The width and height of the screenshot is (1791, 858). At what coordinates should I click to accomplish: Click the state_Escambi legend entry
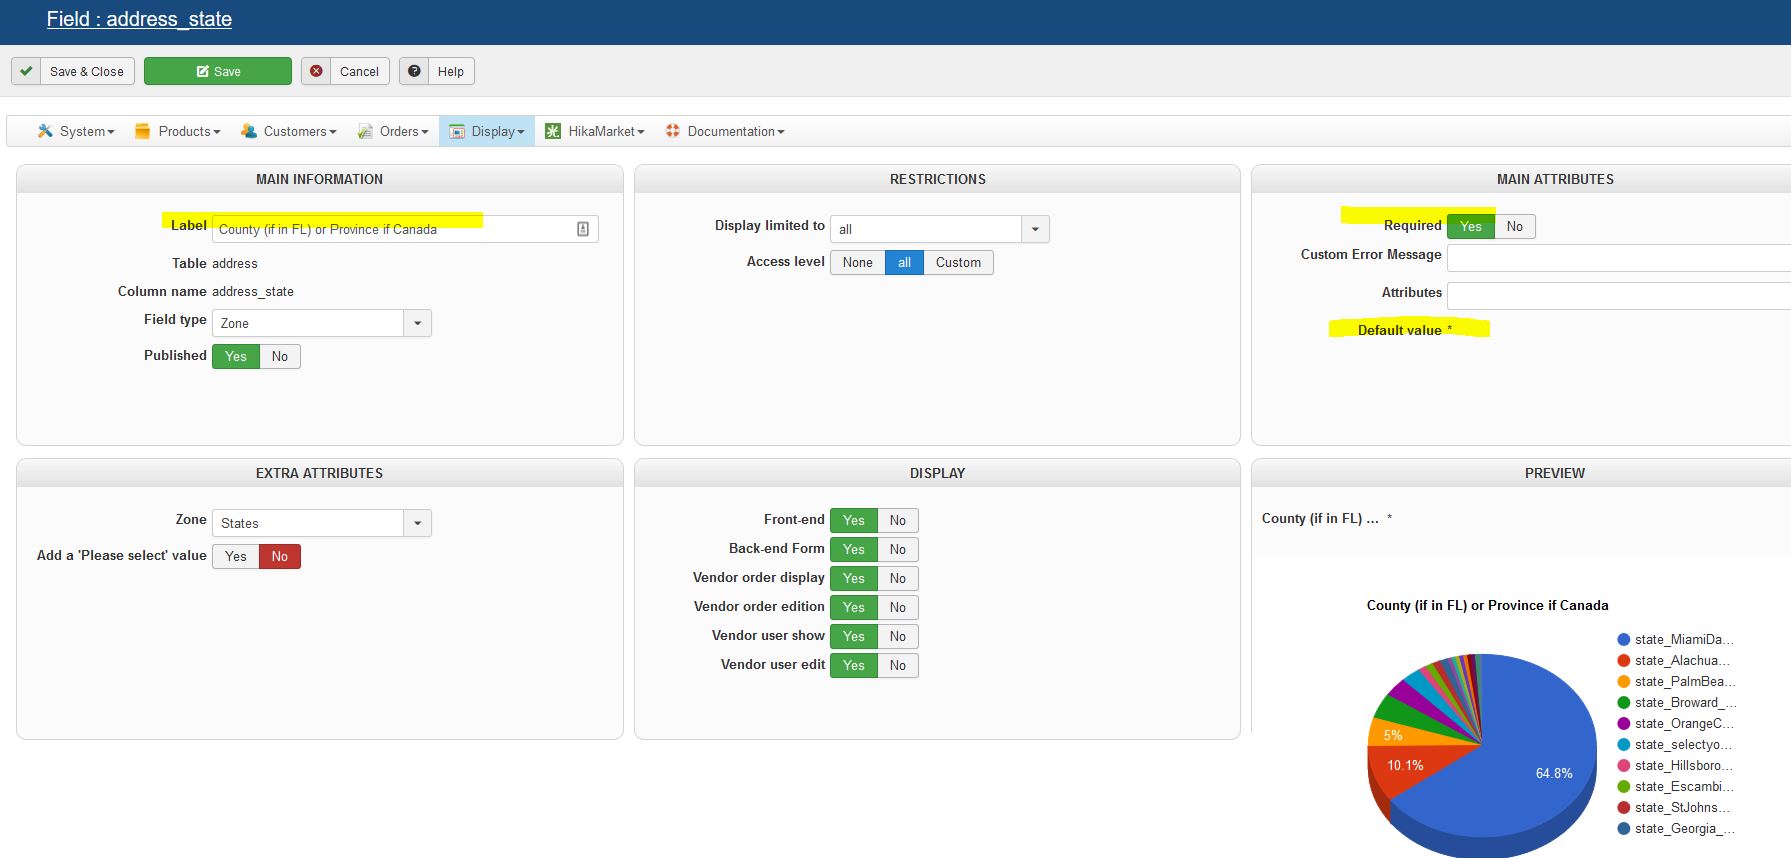point(1677,787)
